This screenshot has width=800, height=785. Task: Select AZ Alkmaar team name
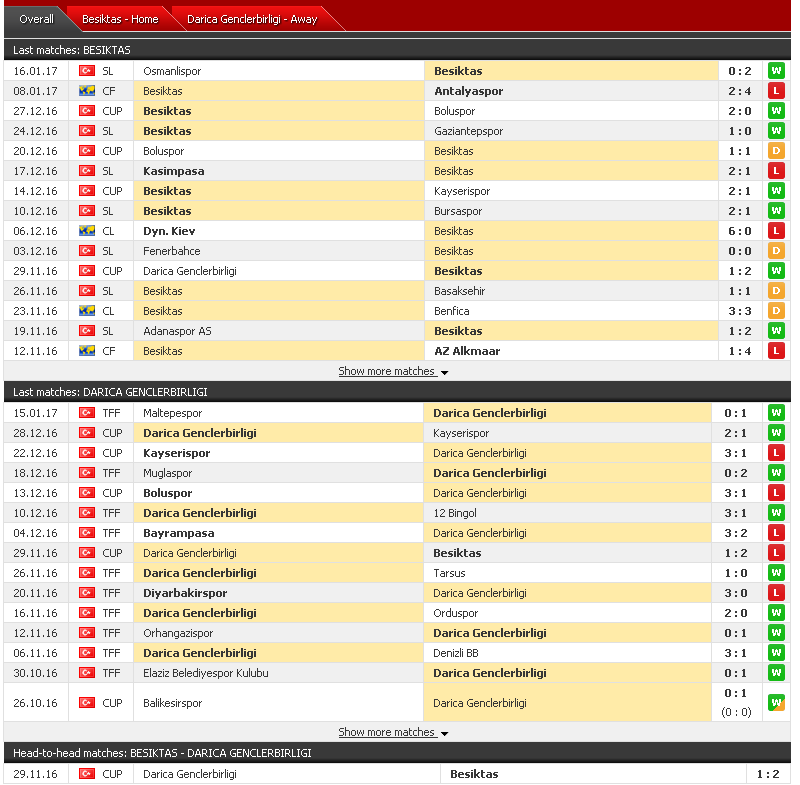coord(467,351)
